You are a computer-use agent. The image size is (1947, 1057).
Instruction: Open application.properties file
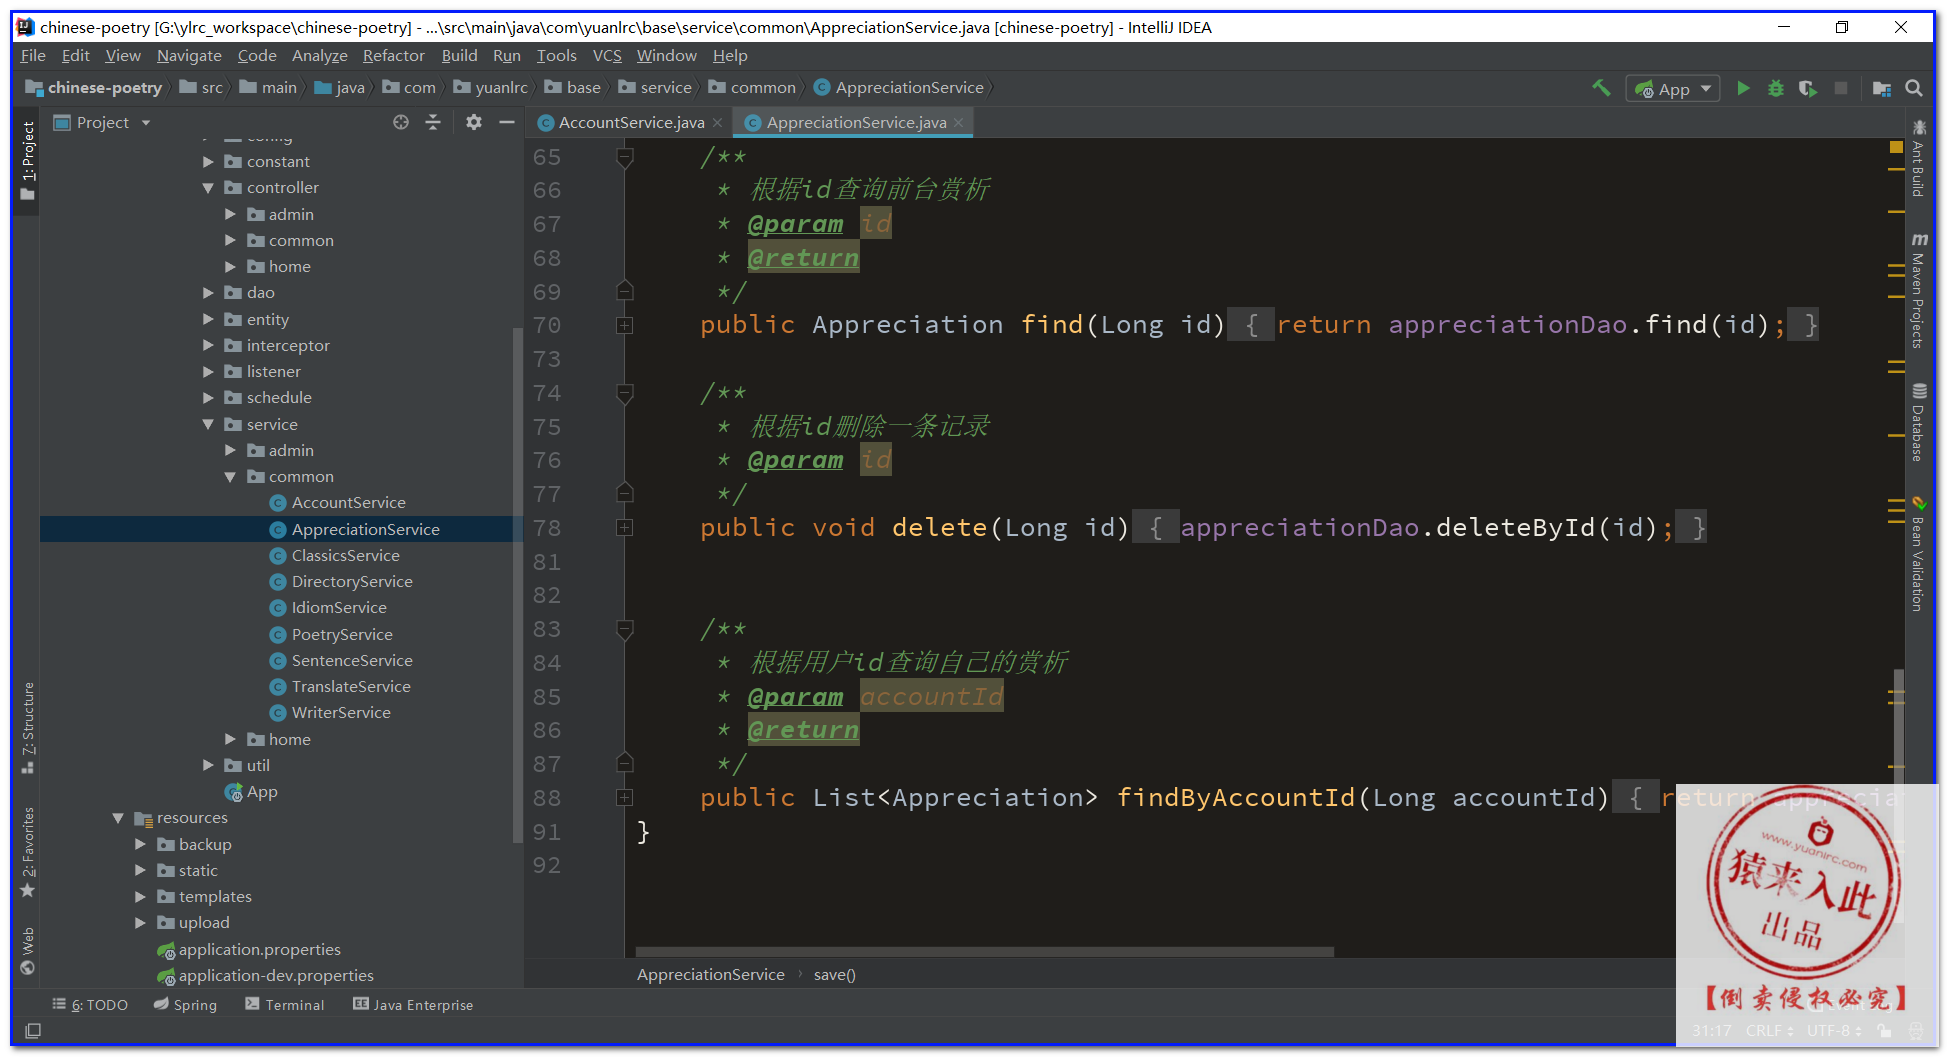(259, 950)
